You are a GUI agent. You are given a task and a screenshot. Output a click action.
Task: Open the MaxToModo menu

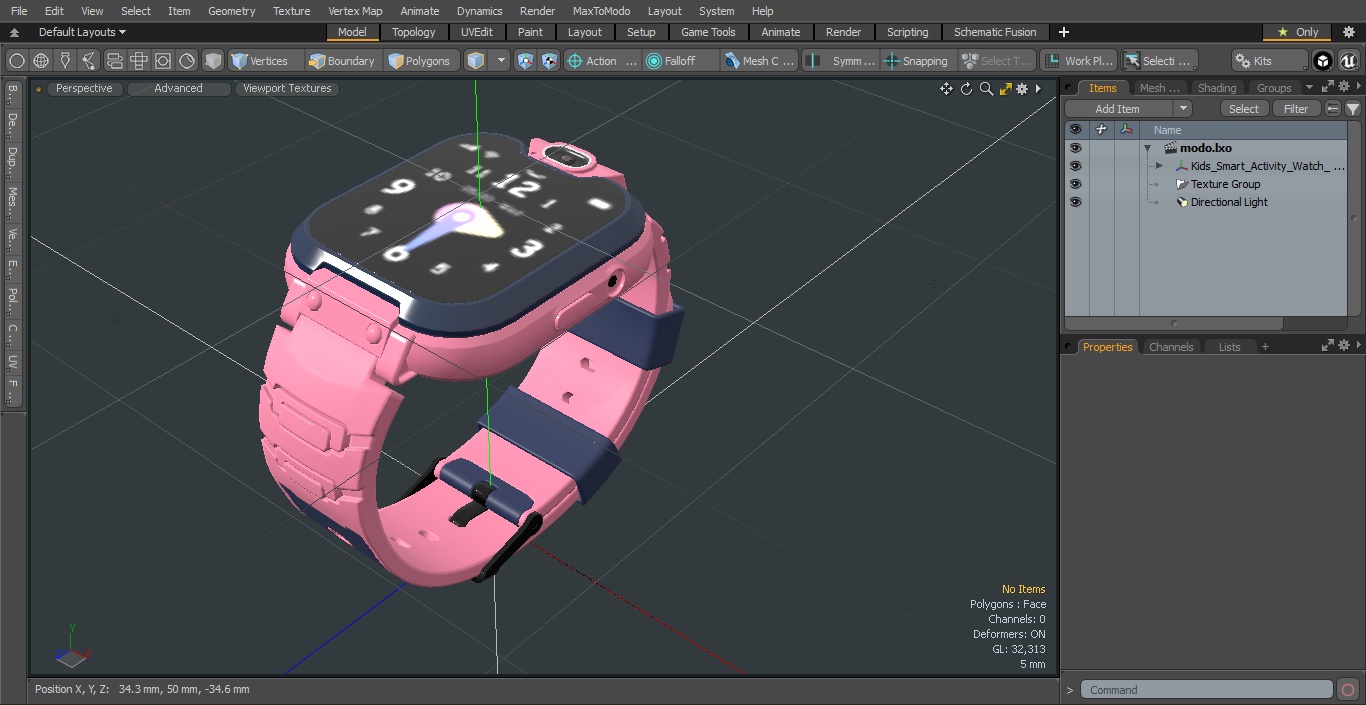point(601,11)
